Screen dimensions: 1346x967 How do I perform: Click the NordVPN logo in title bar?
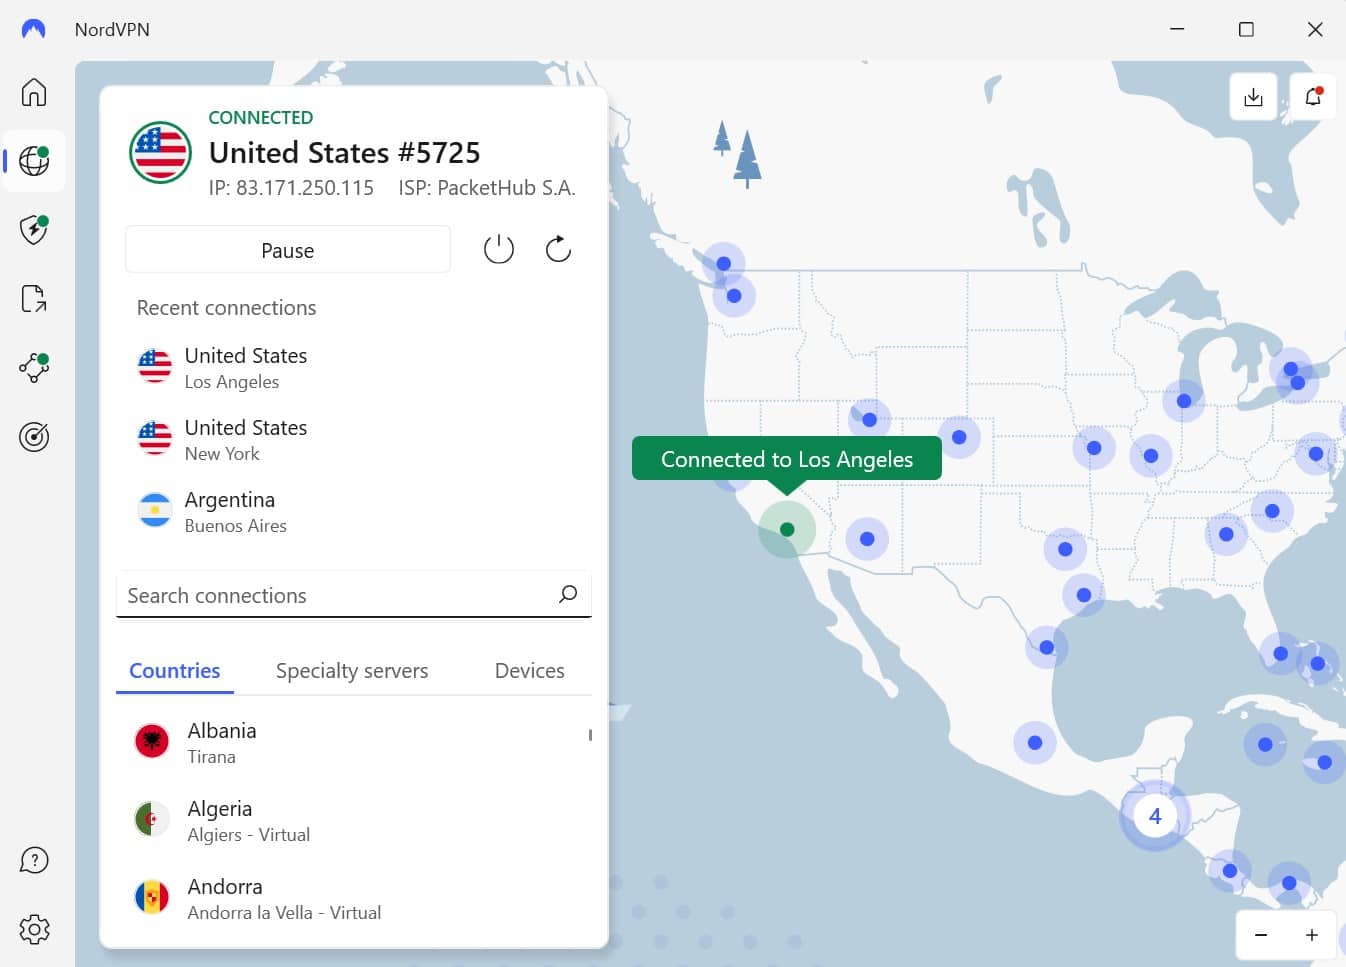33,29
